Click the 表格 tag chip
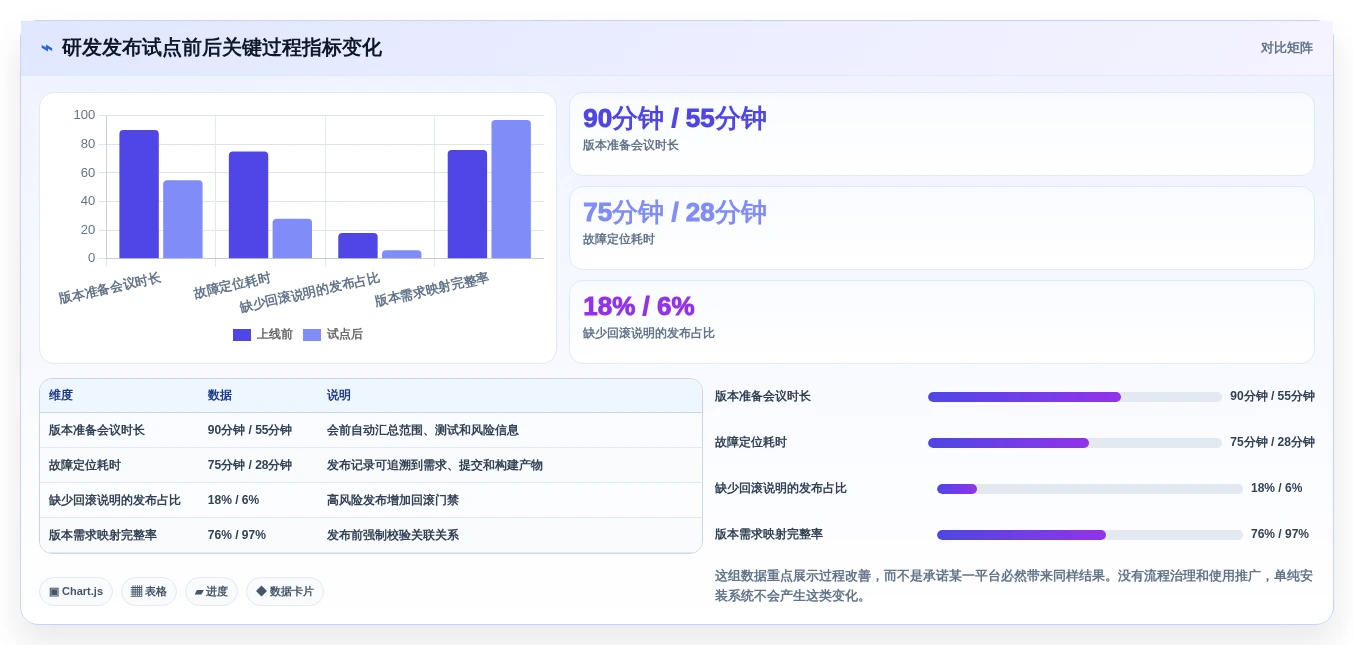The image size is (1354, 645). [x=149, y=591]
